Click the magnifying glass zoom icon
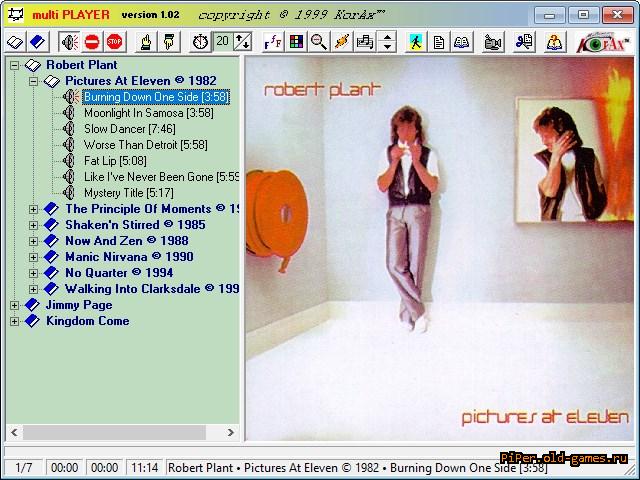Image resolution: width=640 pixels, height=480 pixels. [319, 42]
